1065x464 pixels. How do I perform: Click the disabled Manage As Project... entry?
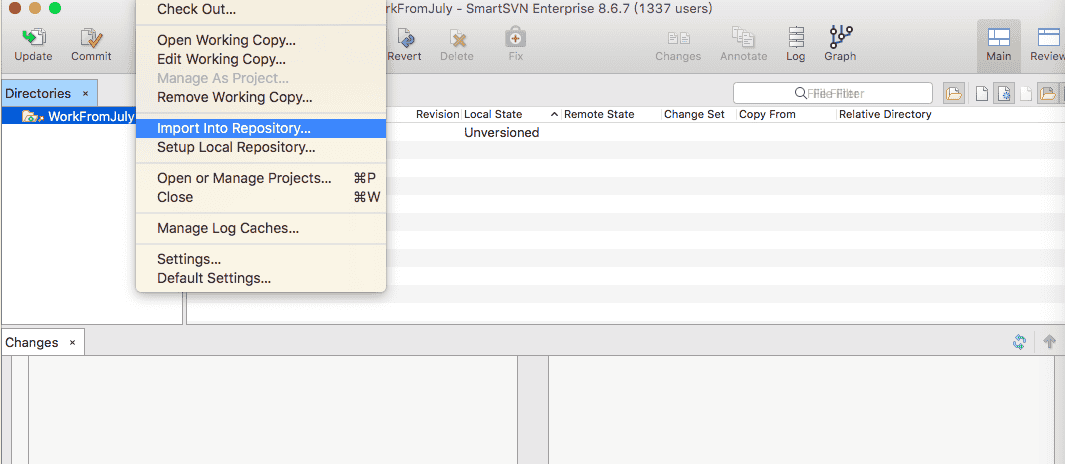point(261,78)
